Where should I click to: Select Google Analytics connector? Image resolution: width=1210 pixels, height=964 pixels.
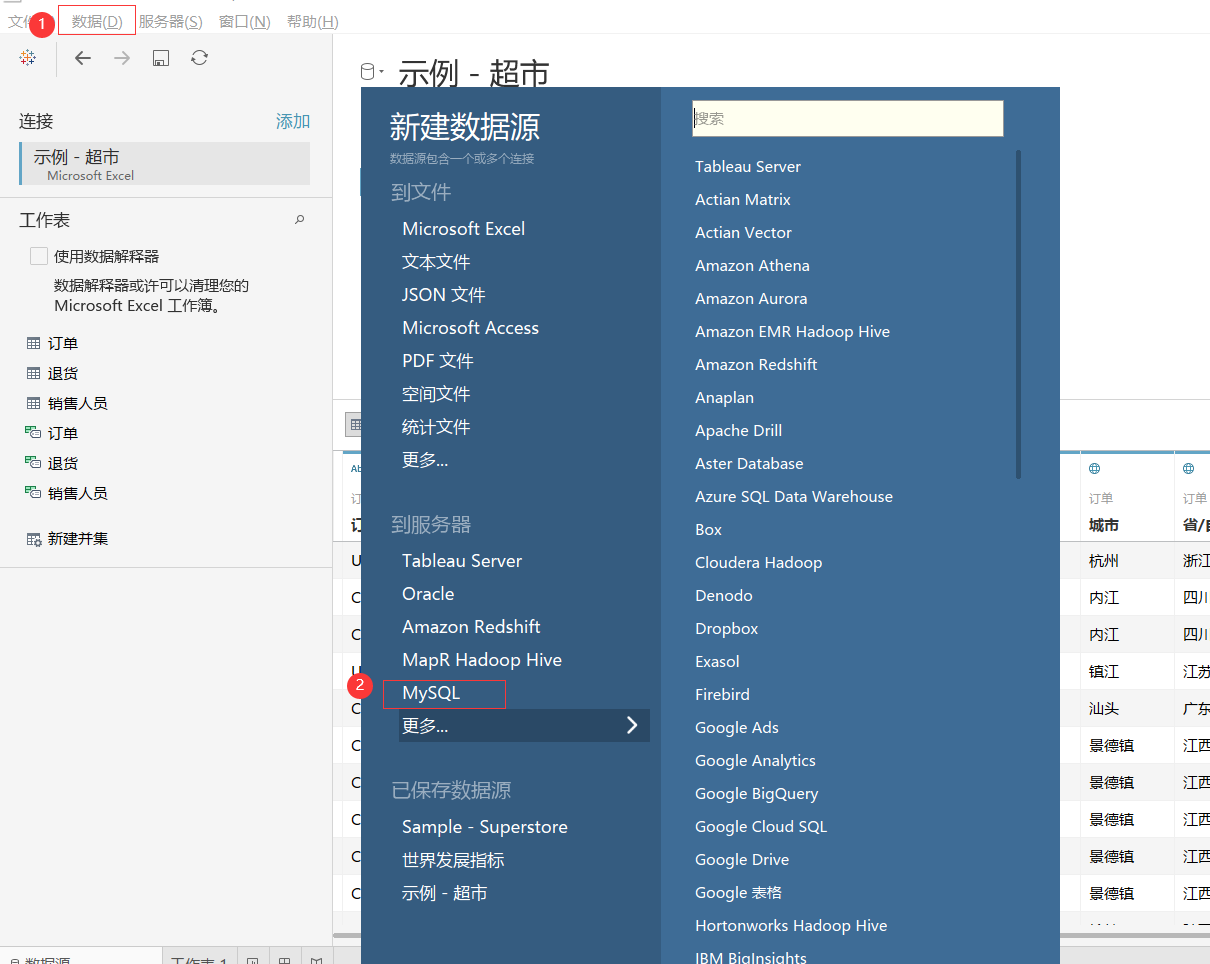pyautogui.click(x=755, y=760)
